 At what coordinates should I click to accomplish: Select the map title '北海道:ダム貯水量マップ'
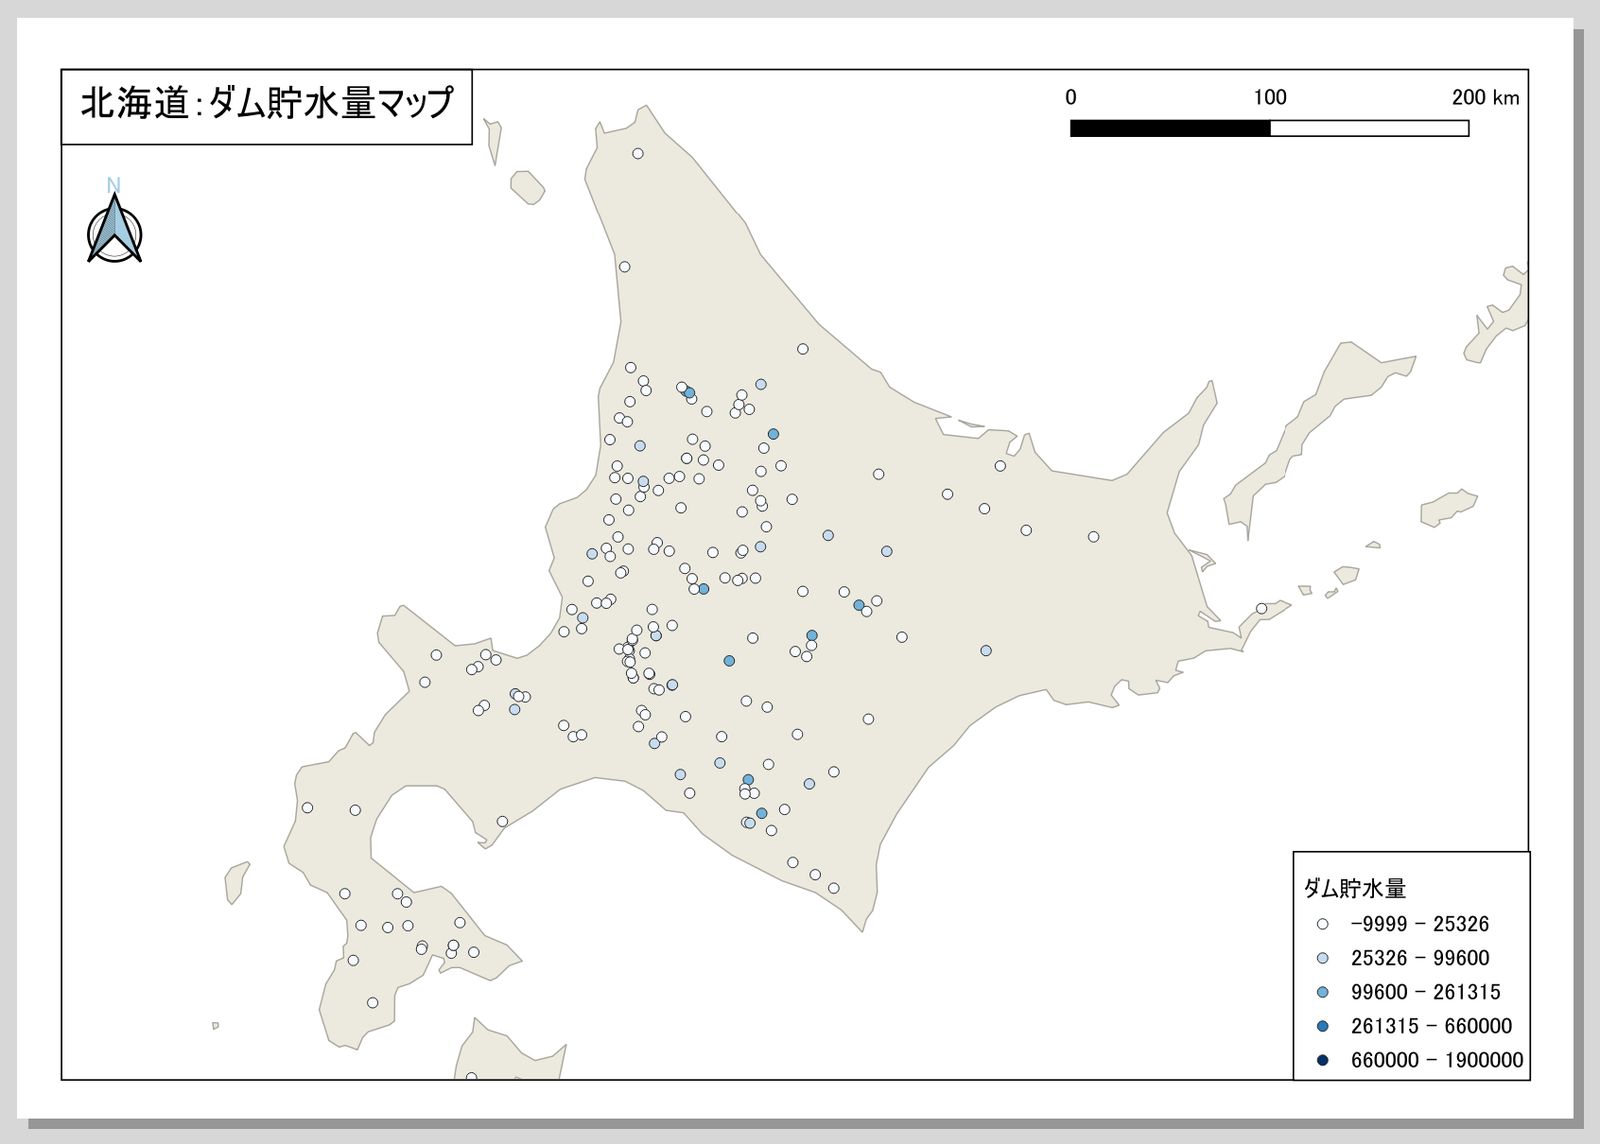tap(267, 103)
